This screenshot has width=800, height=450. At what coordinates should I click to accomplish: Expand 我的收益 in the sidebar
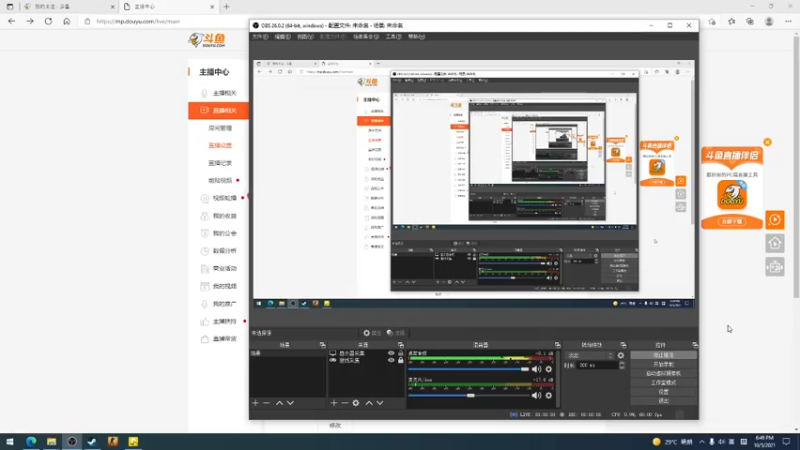(x=218, y=216)
